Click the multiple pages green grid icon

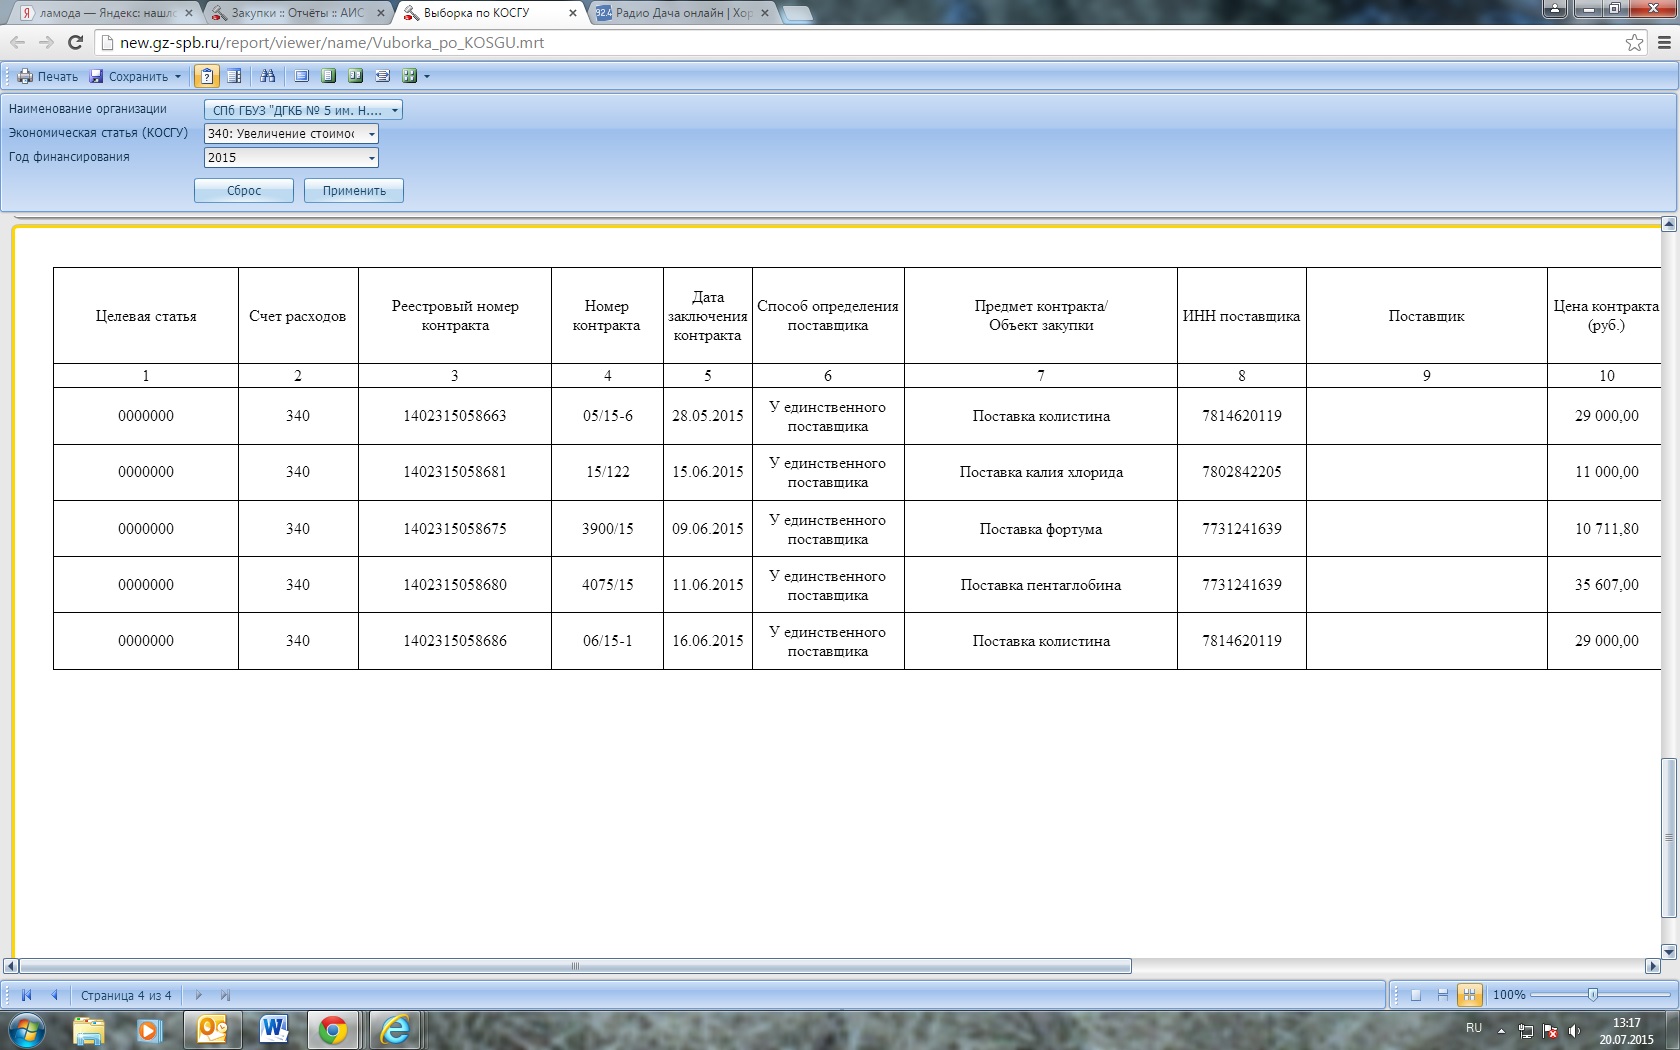tap(409, 76)
